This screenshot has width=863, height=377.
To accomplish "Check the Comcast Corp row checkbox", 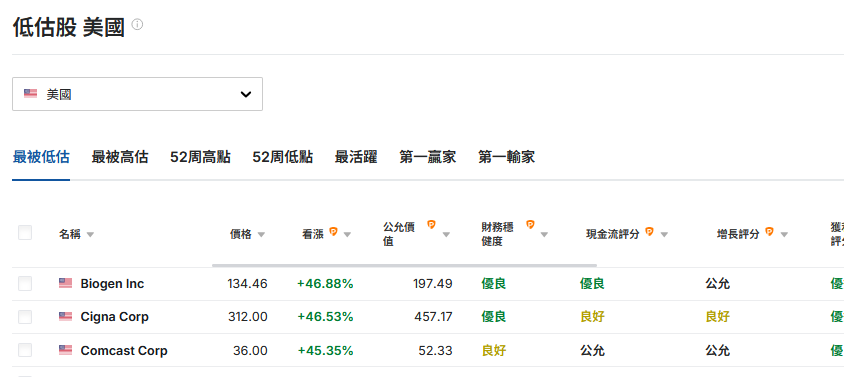I will (25, 350).
